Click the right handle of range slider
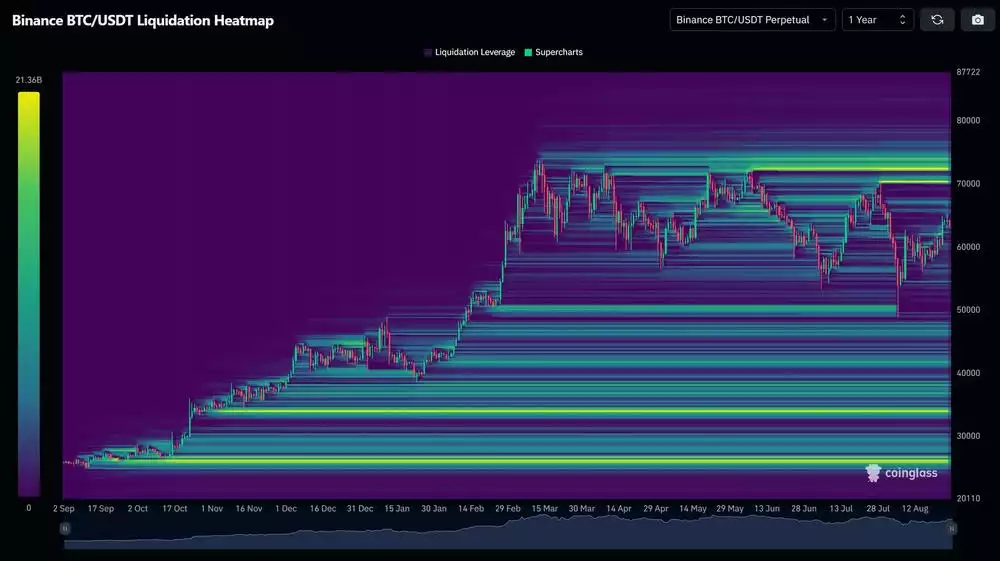 pyautogui.click(x=951, y=528)
